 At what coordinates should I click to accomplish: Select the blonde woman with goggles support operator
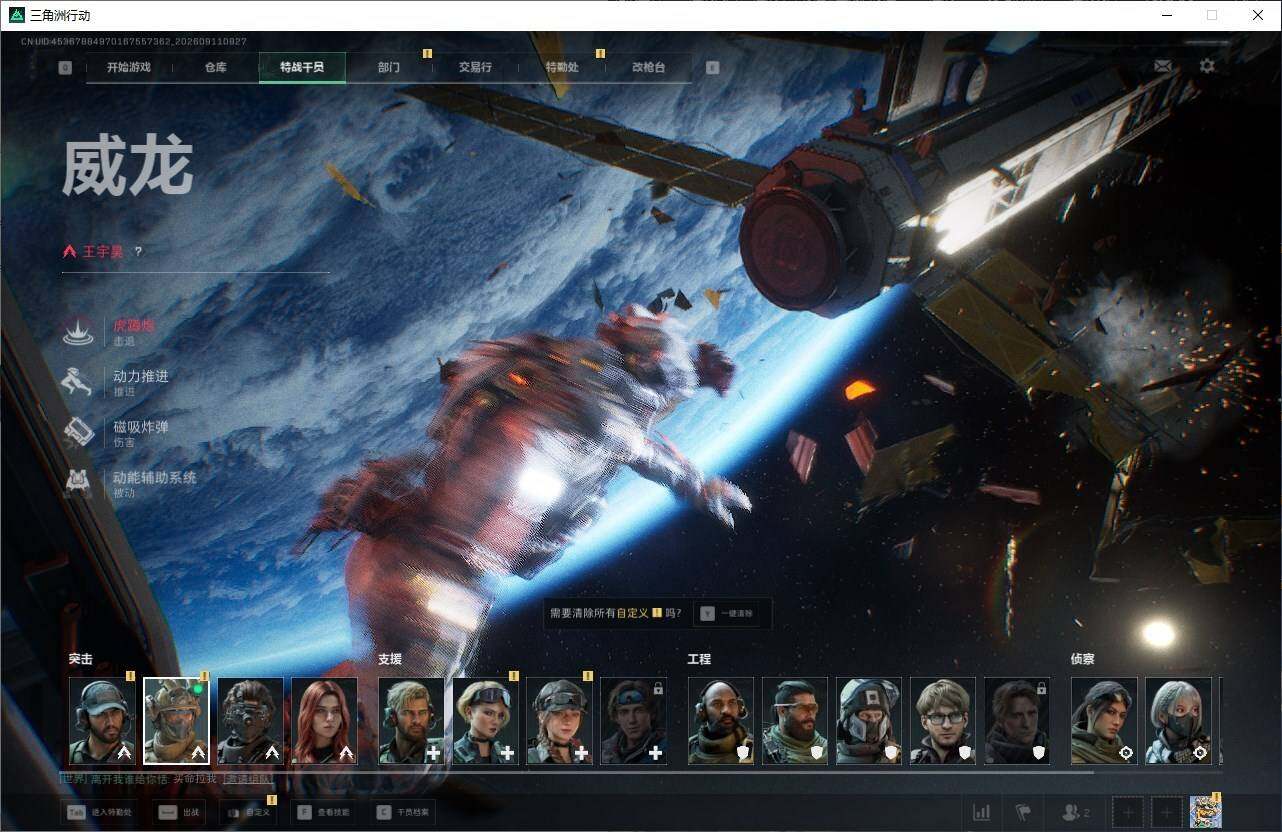coord(486,721)
